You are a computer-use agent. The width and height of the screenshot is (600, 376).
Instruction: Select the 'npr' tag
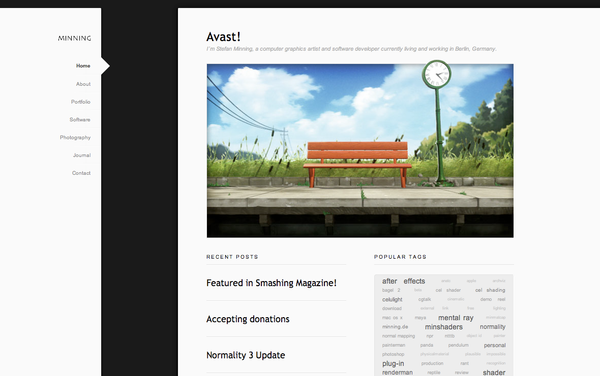point(430,336)
